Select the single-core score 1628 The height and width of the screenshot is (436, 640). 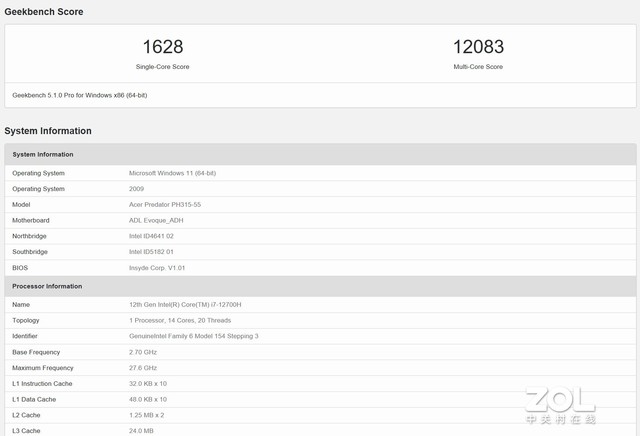[x=163, y=47]
